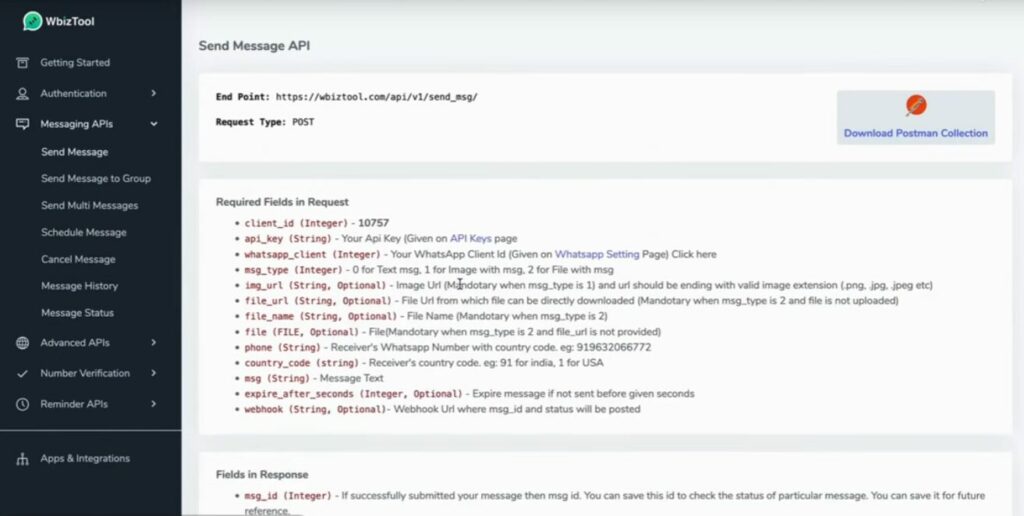Open Schedule Message page
The width and height of the screenshot is (1024, 516).
[x=84, y=233]
